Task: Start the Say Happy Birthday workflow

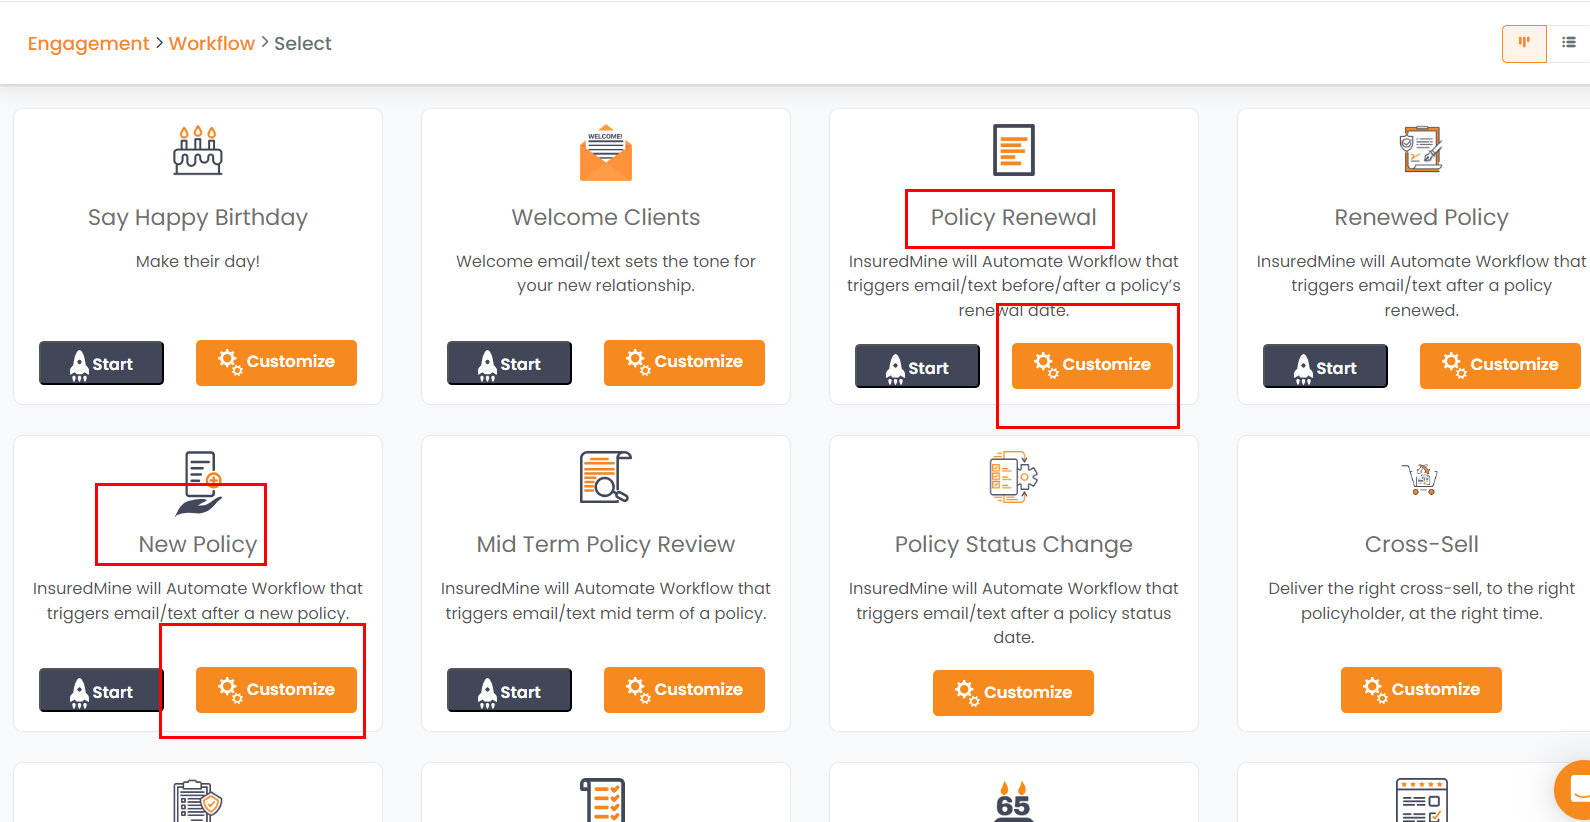Action: pyautogui.click(x=101, y=363)
